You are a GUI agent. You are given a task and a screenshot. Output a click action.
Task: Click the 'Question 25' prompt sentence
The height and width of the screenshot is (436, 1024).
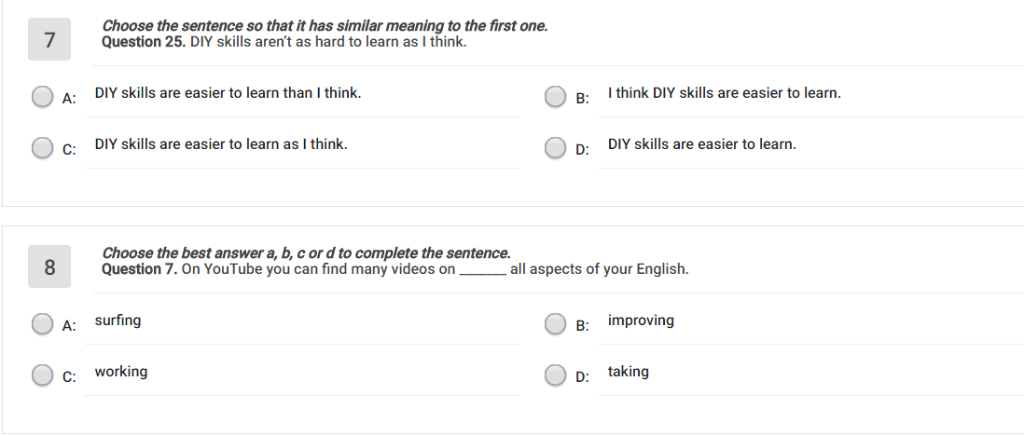coord(284,43)
